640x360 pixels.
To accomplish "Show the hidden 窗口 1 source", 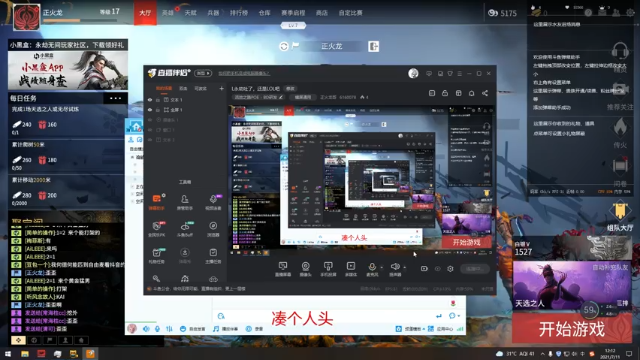I will coord(150,130).
